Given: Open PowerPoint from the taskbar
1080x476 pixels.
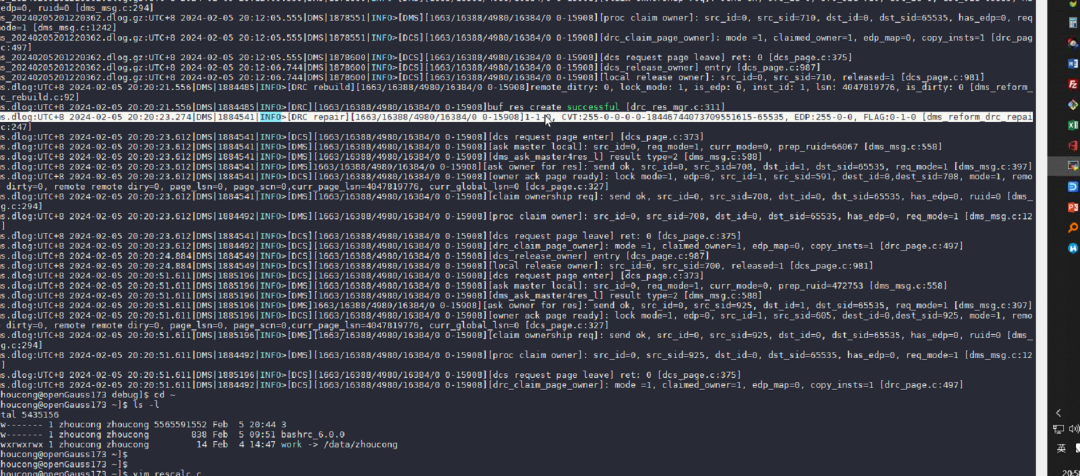Looking at the screenshot, I should [x=1072, y=206].
